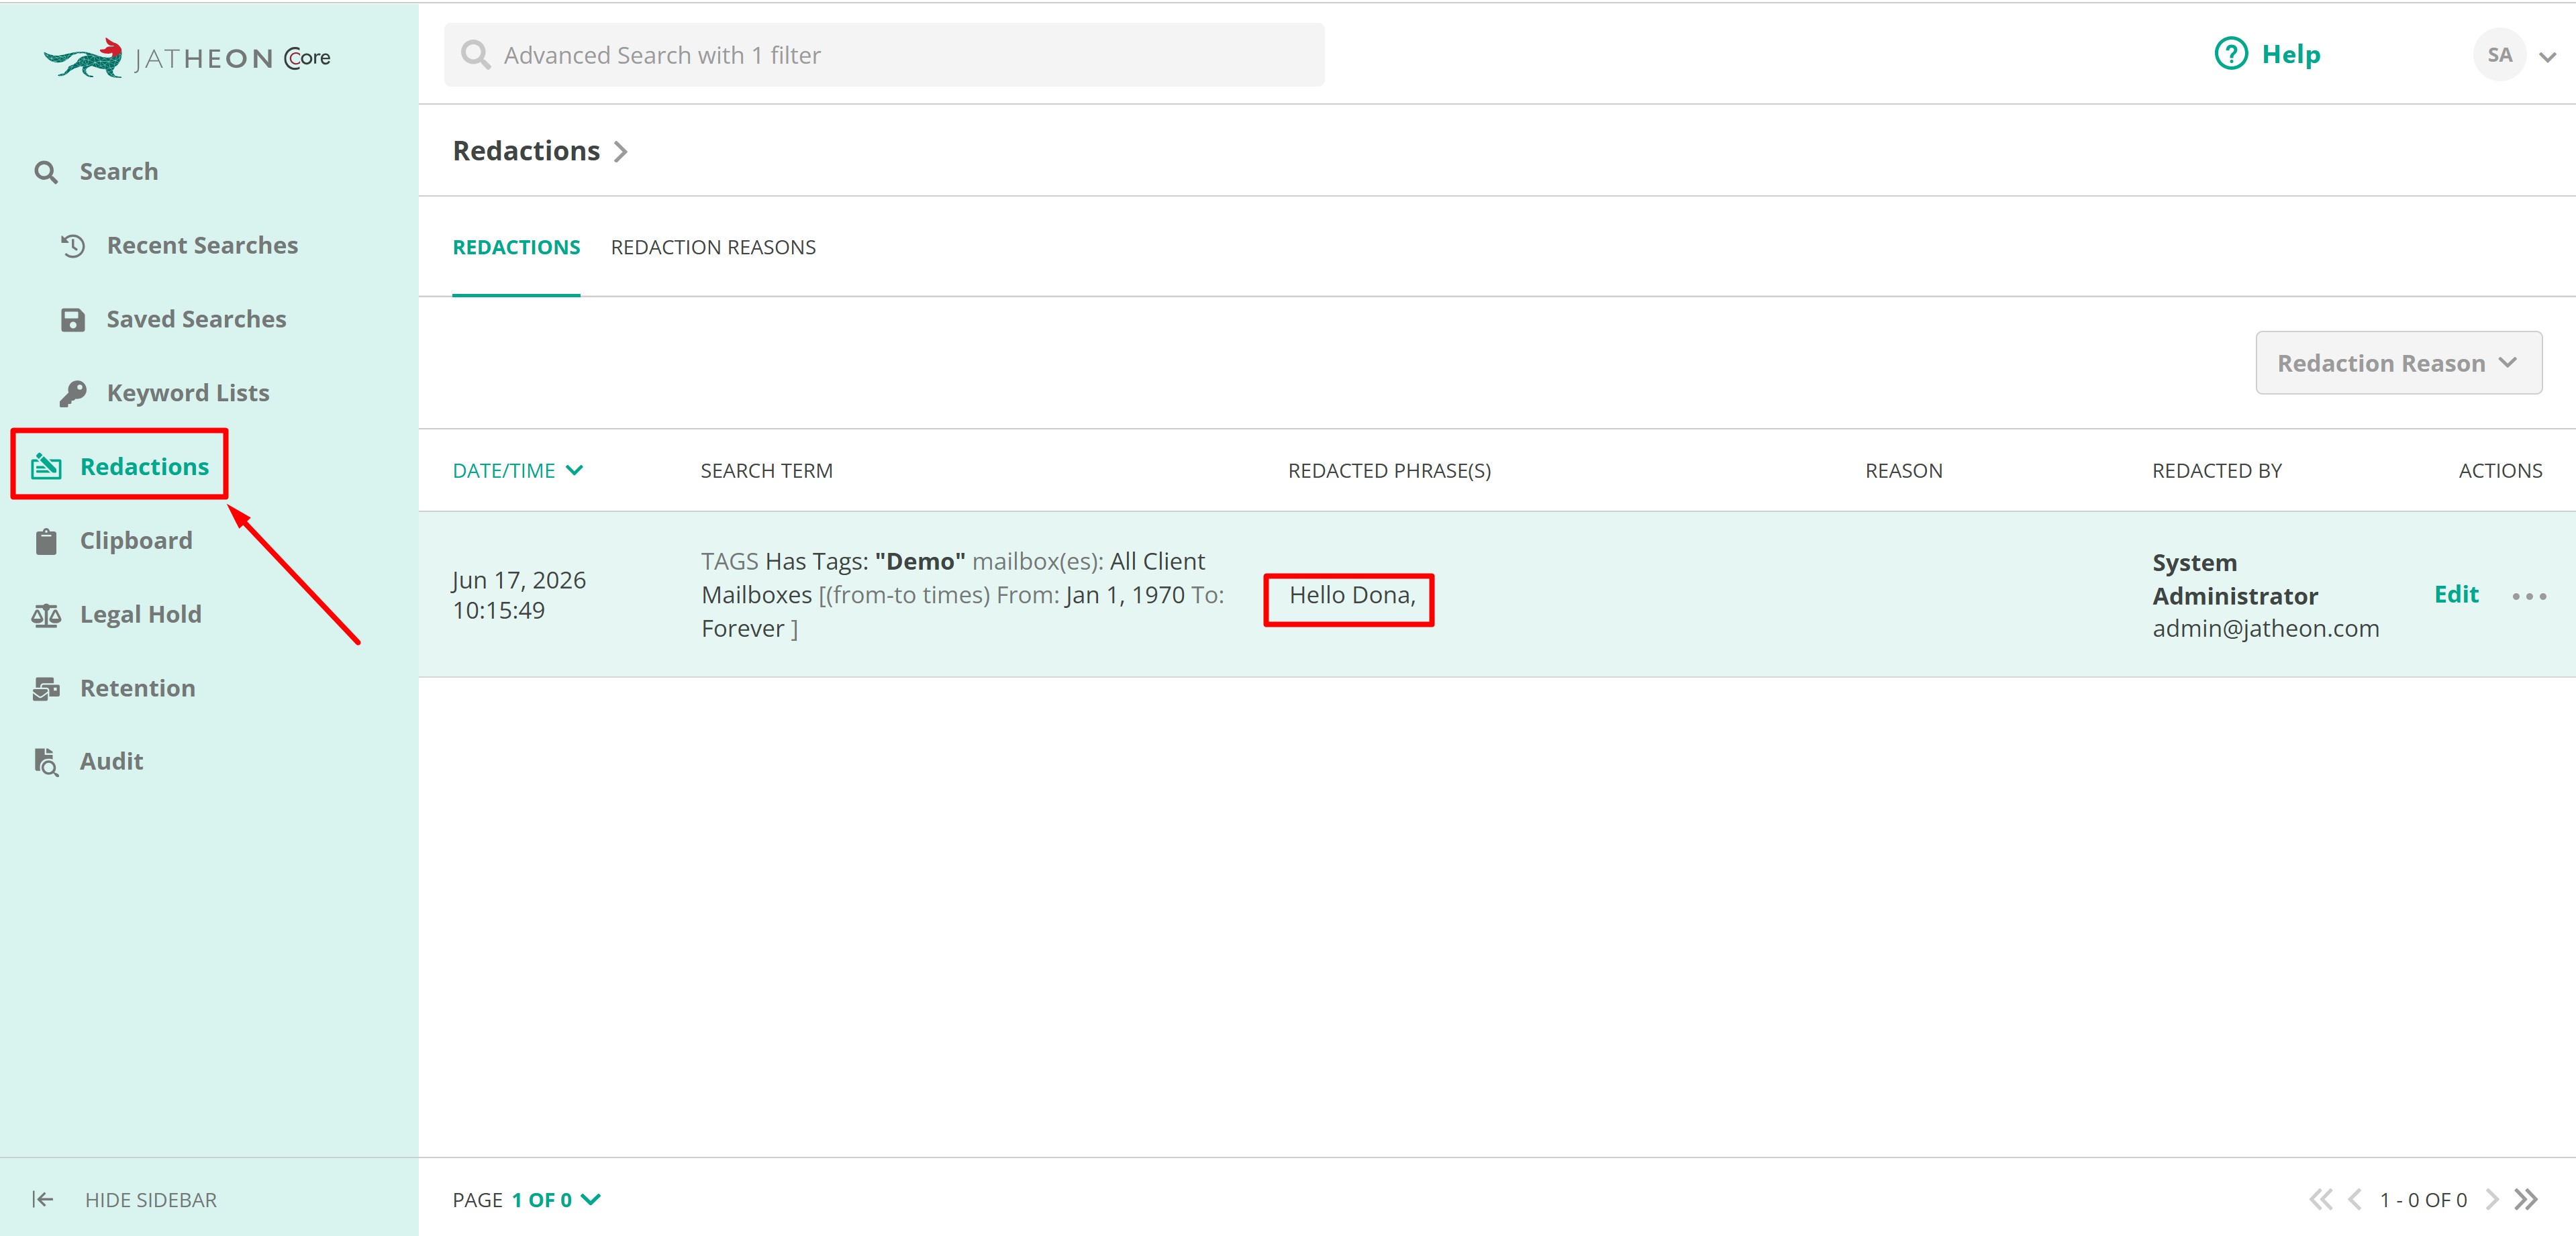This screenshot has width=2576, height=1236.
Task: Sort by Date/Time column
Action: [x=517, y=471]
